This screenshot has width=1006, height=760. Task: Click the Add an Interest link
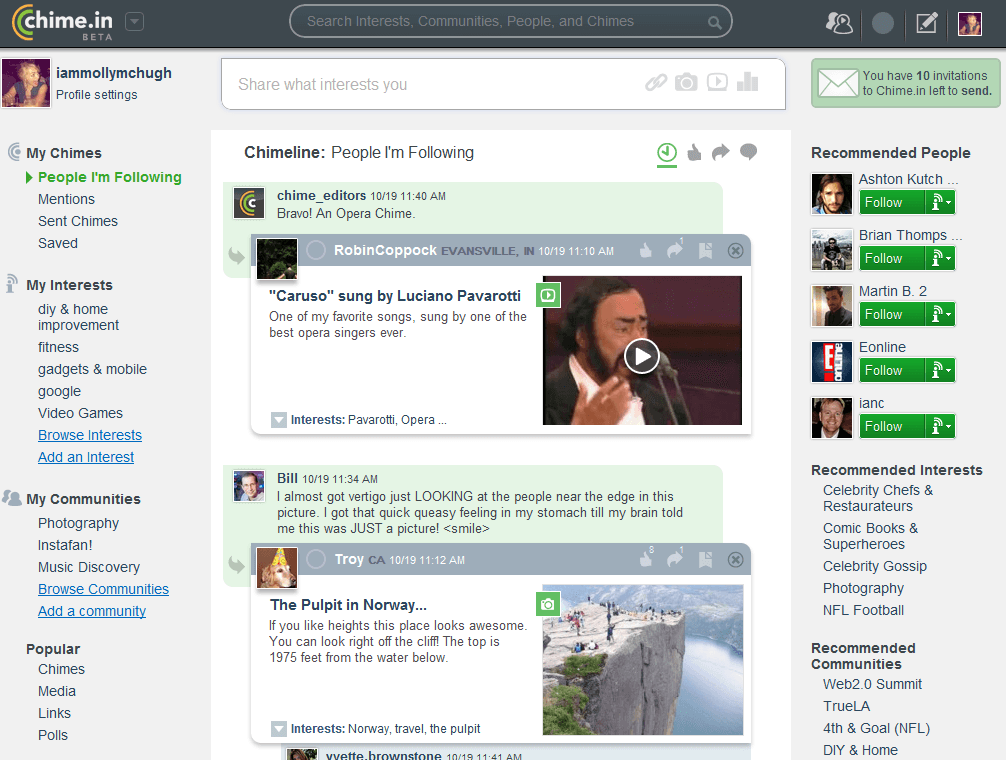(86, 457)
